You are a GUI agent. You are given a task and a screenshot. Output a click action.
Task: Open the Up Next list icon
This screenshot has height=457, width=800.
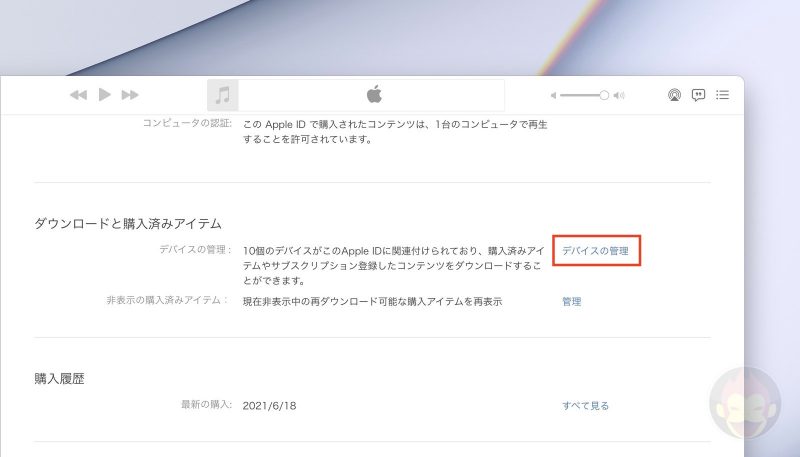coord(722,95)
